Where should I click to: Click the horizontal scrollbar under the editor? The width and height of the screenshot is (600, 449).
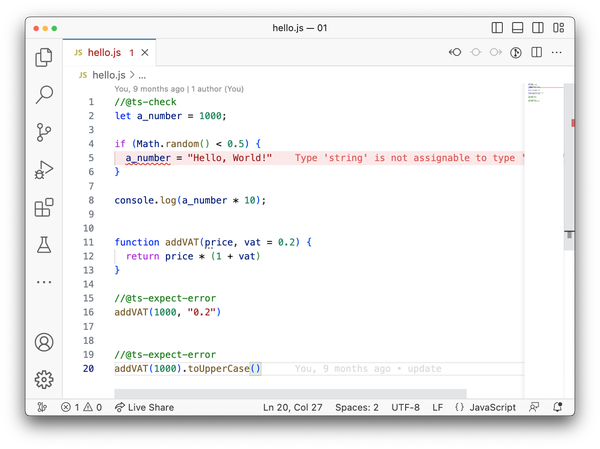[290, 394]
